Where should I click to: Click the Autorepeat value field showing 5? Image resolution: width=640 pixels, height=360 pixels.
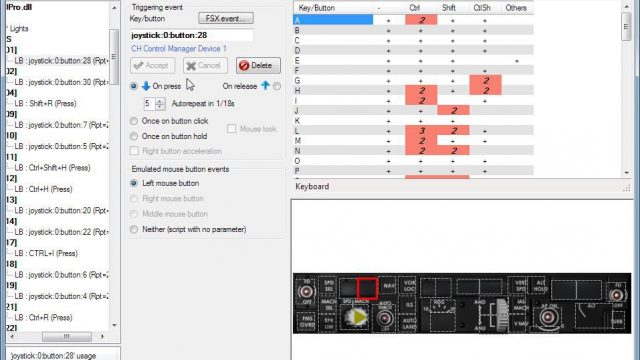(150, 104)
